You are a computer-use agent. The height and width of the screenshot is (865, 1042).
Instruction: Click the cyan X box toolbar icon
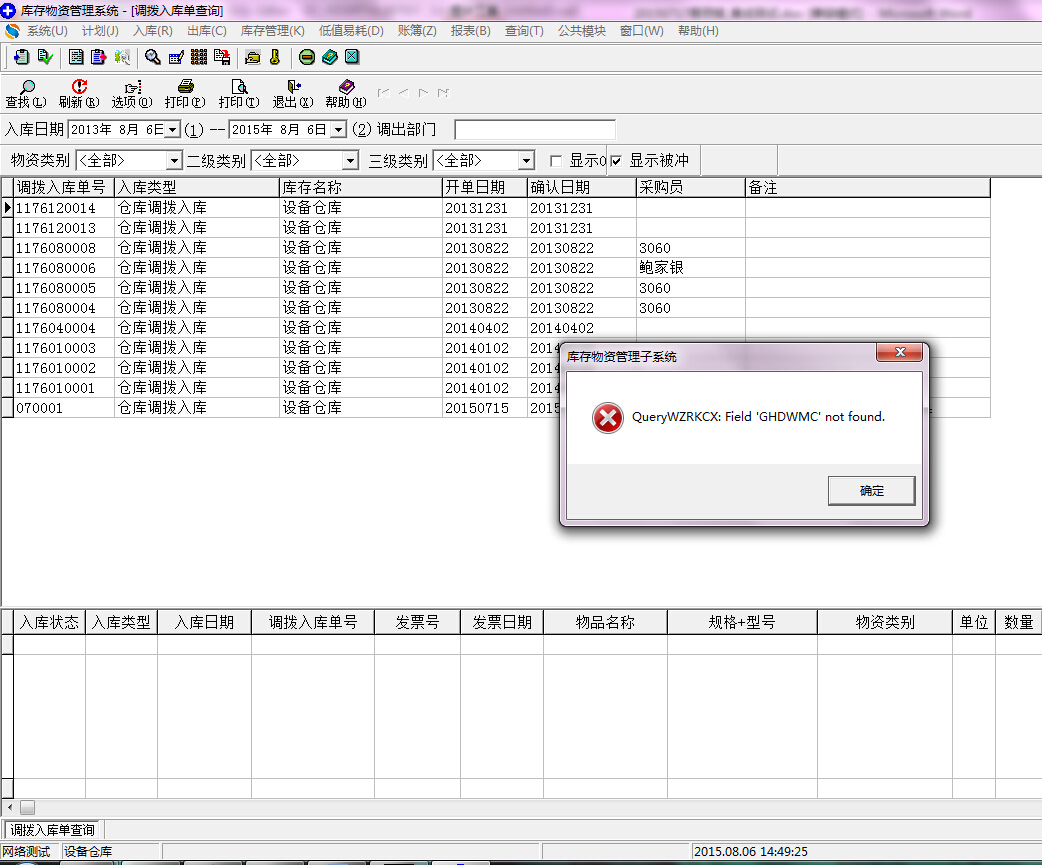coord(352,57)
